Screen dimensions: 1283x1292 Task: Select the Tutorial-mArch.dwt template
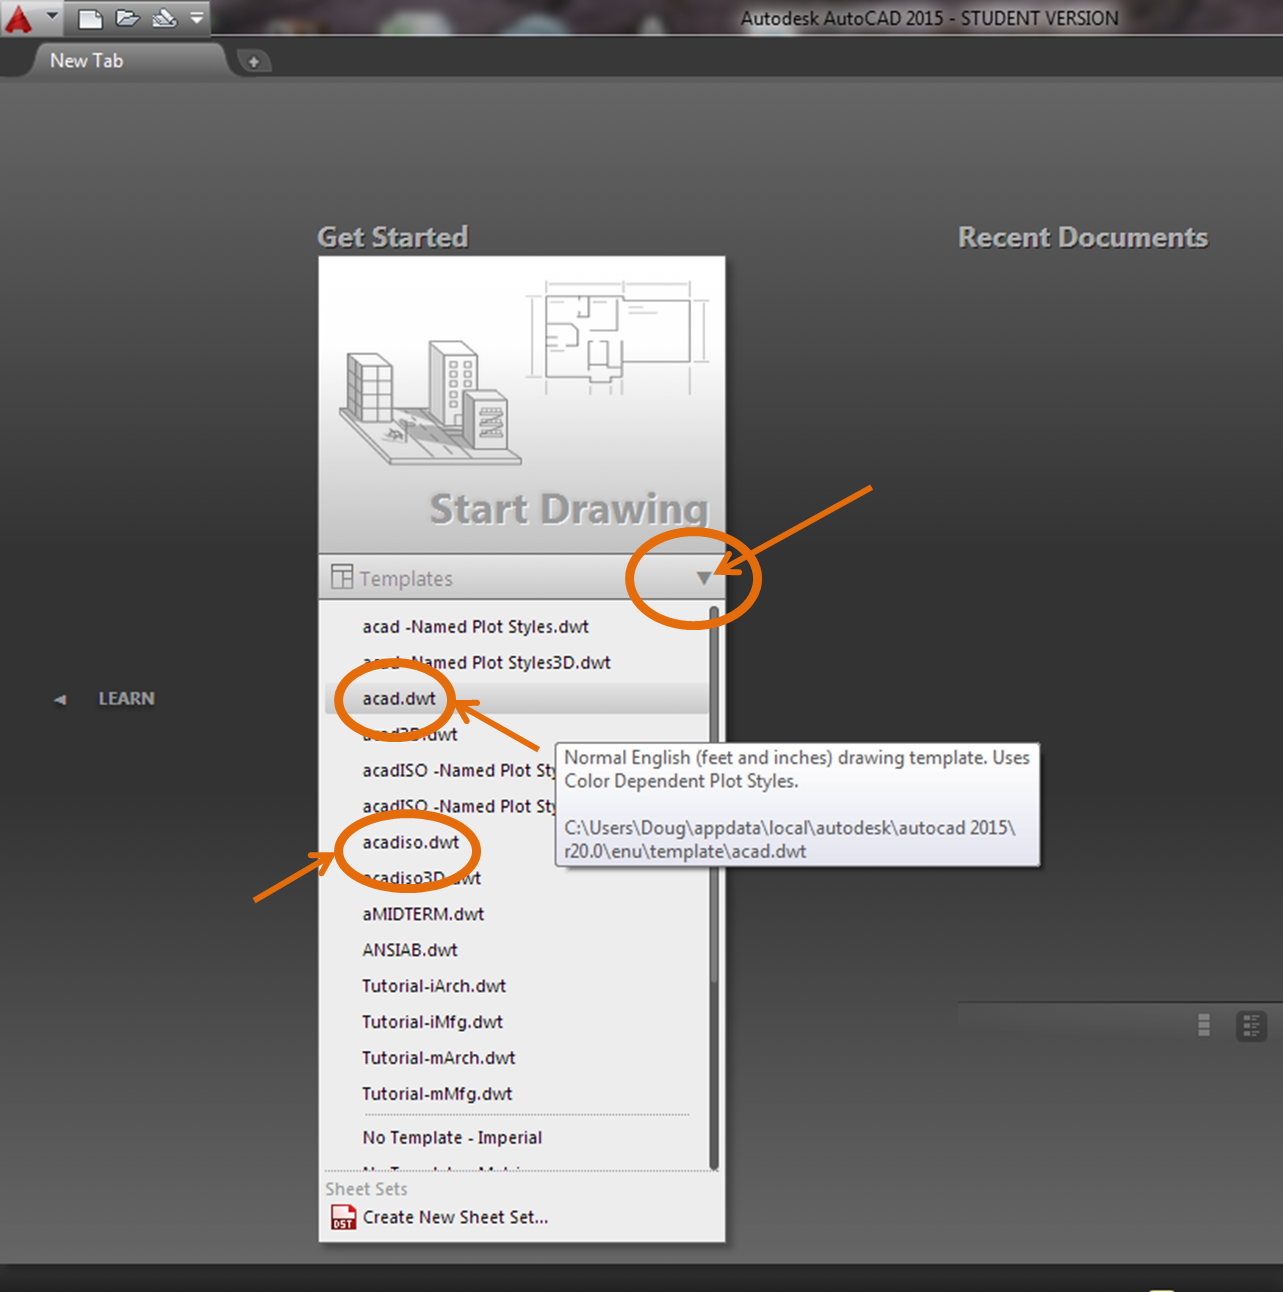[439, 1059]
